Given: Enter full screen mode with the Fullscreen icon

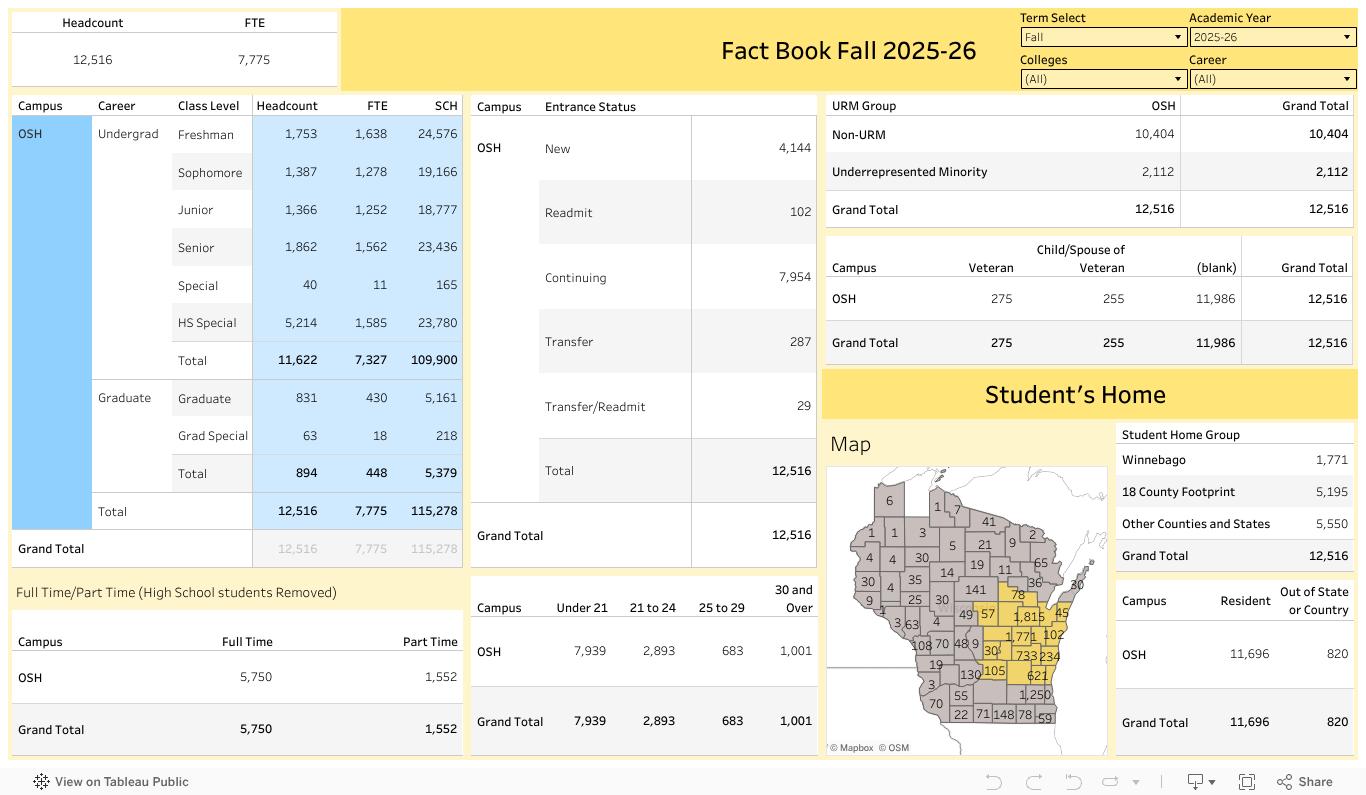Looking at the screenshot, I should [x=1247, y=782].
